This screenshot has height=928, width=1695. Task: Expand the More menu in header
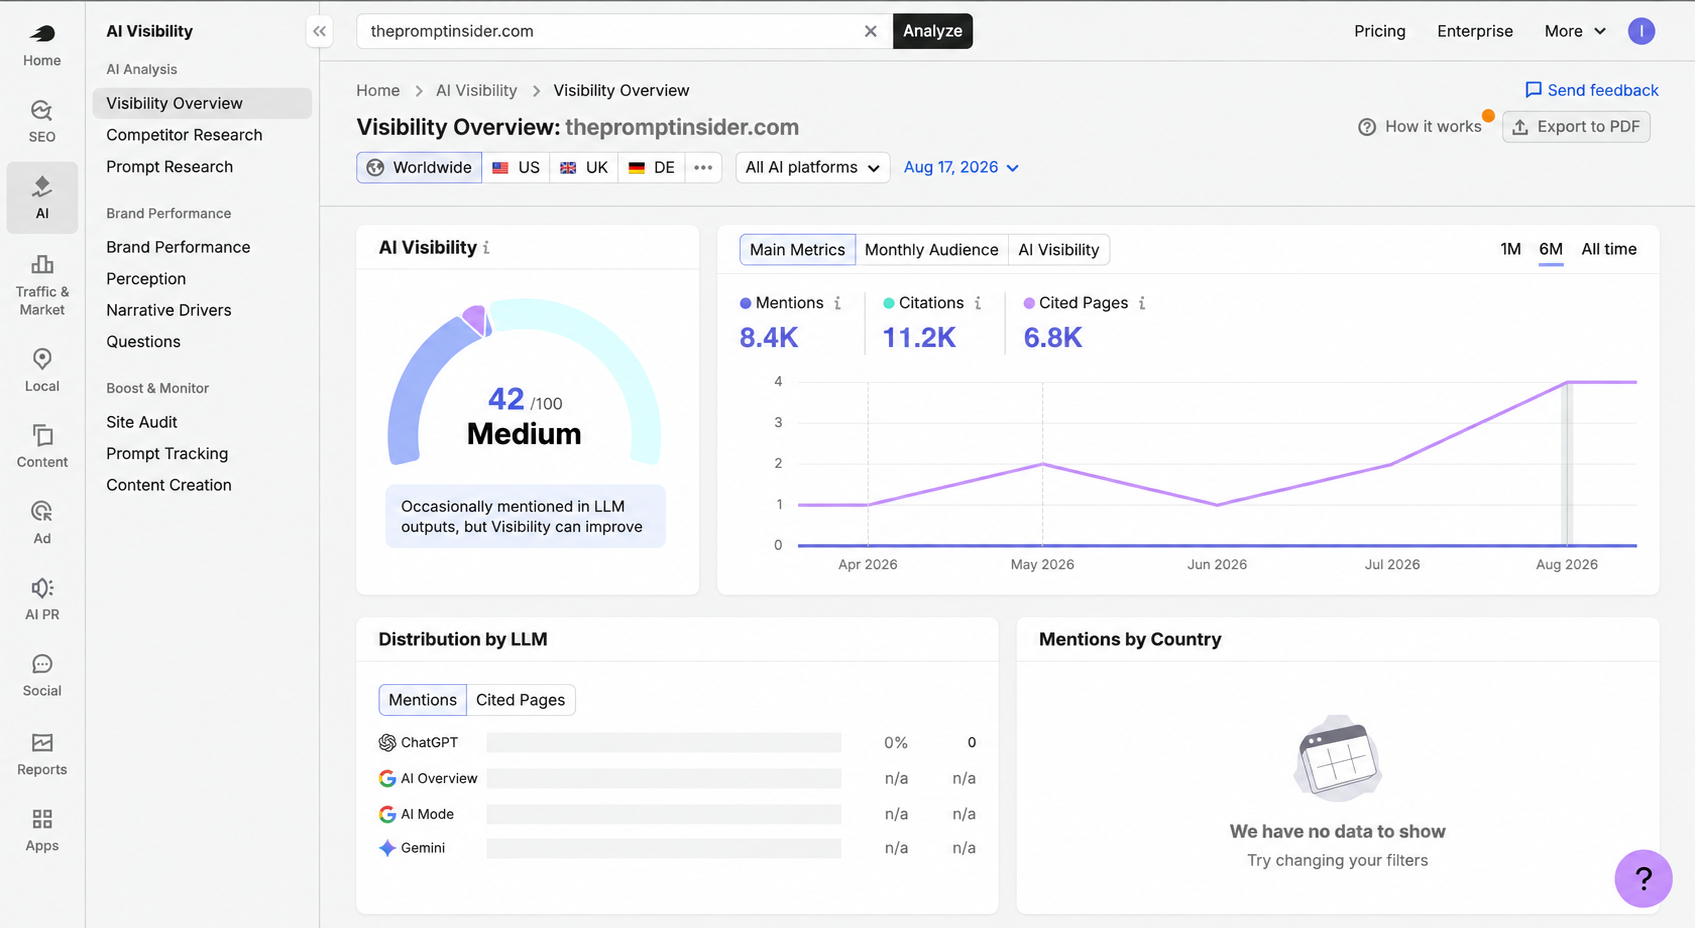point(1575,31)
